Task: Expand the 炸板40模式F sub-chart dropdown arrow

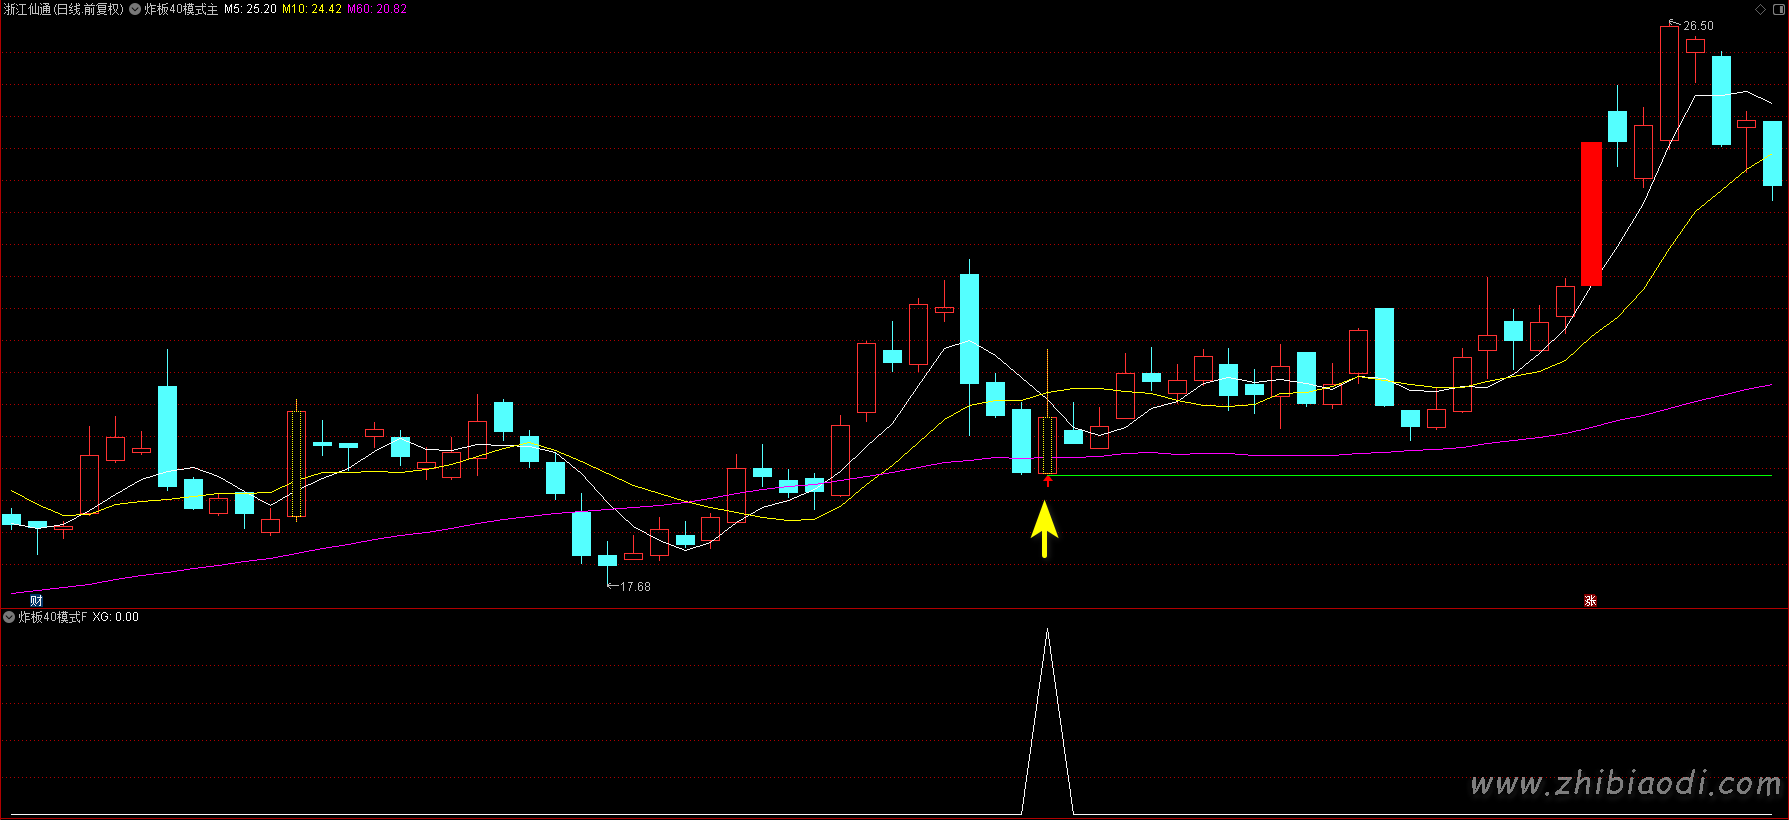Action: 9,617
